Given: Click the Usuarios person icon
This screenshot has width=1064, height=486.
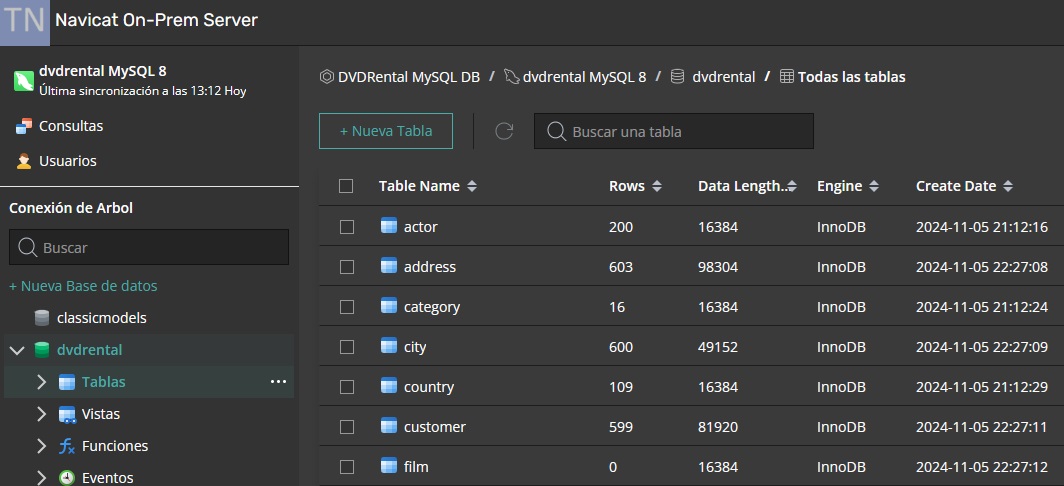Looking at the screenshot, I should (x=24, y=162).
